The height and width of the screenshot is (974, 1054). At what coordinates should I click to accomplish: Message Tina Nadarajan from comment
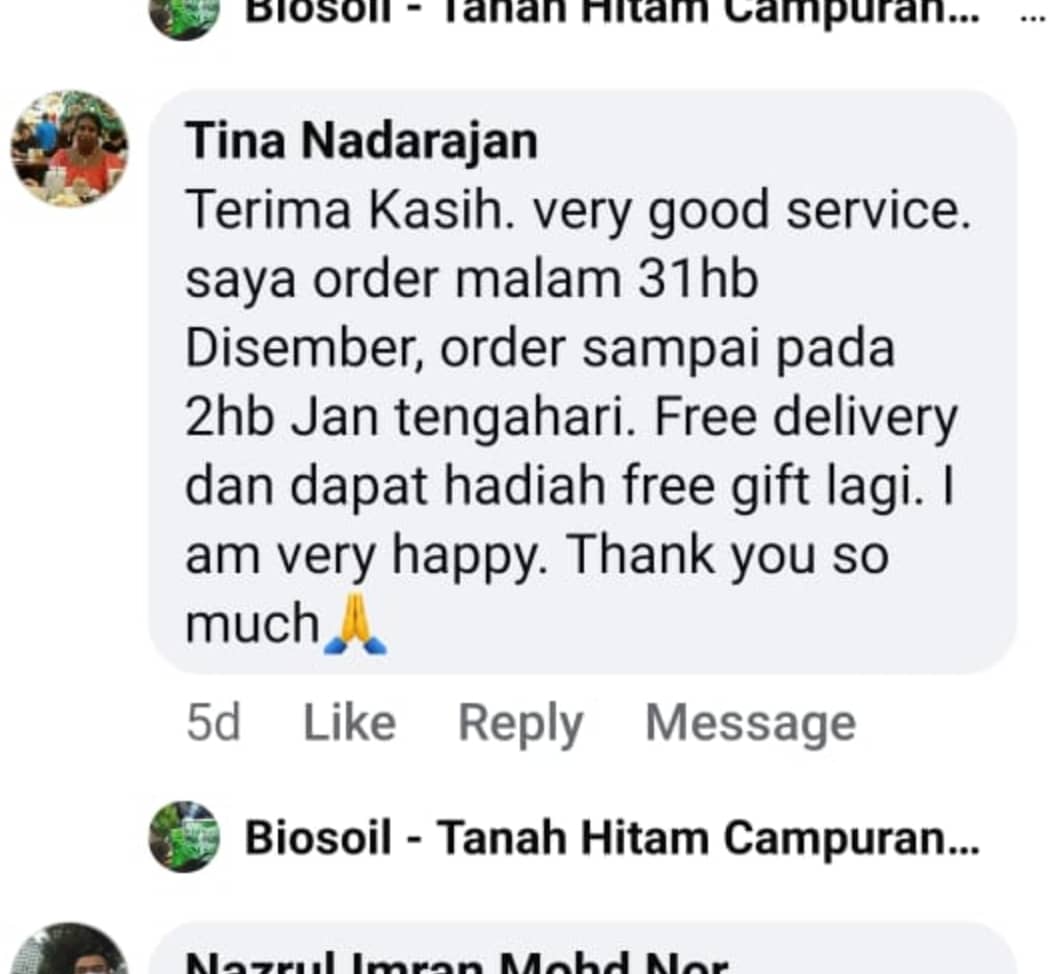750,724
